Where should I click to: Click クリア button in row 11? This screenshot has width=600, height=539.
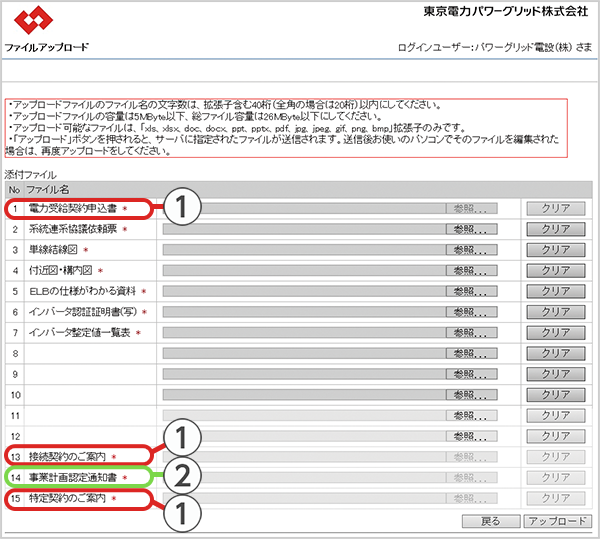tap(556, 415)
